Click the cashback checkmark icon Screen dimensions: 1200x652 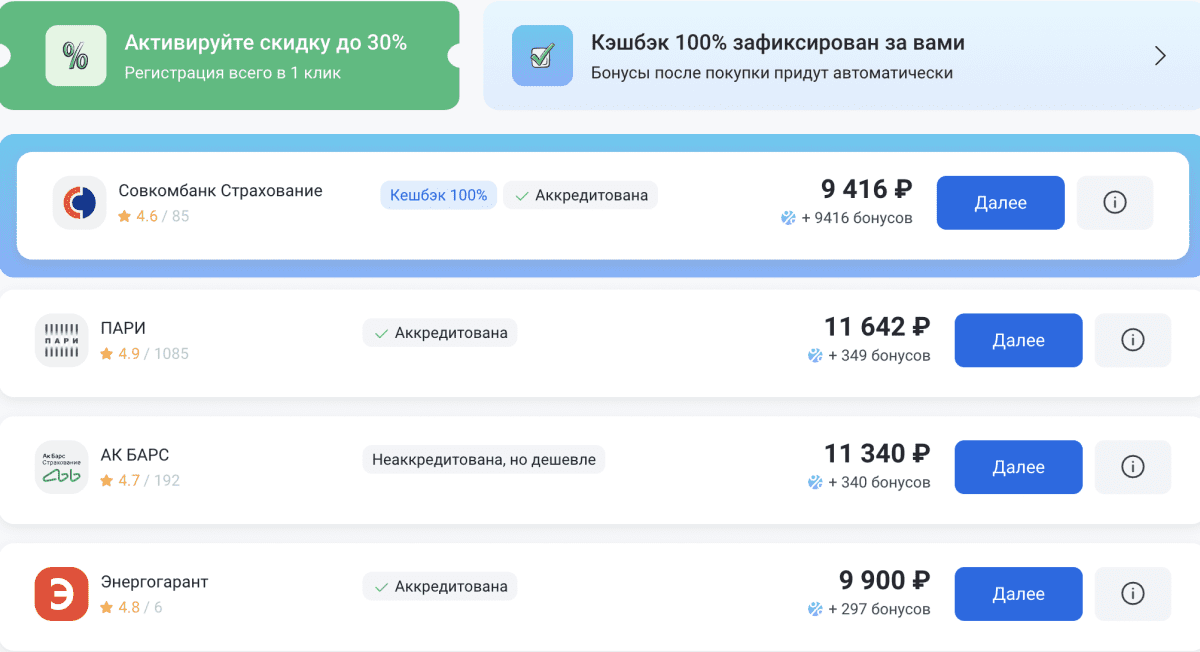541,56
